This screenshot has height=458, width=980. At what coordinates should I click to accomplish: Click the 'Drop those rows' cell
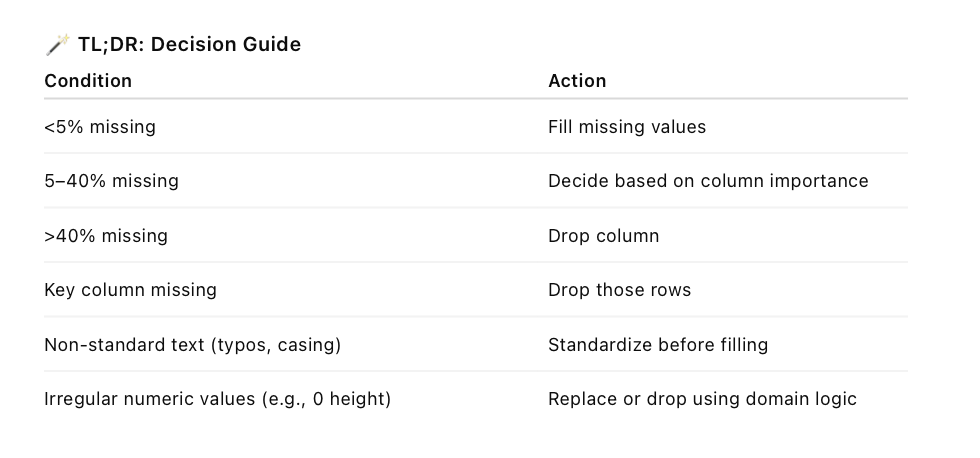click(x=619, y=290)
